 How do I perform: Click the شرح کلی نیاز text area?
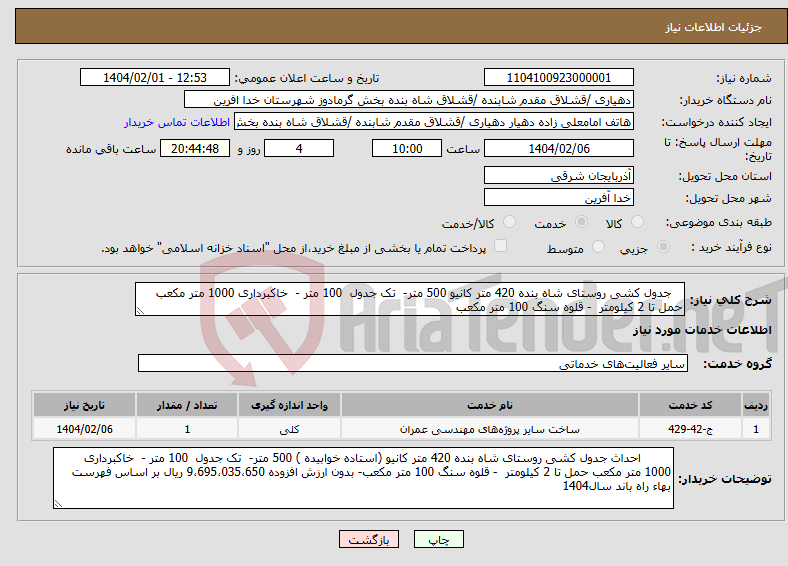(x=410, y=299)
